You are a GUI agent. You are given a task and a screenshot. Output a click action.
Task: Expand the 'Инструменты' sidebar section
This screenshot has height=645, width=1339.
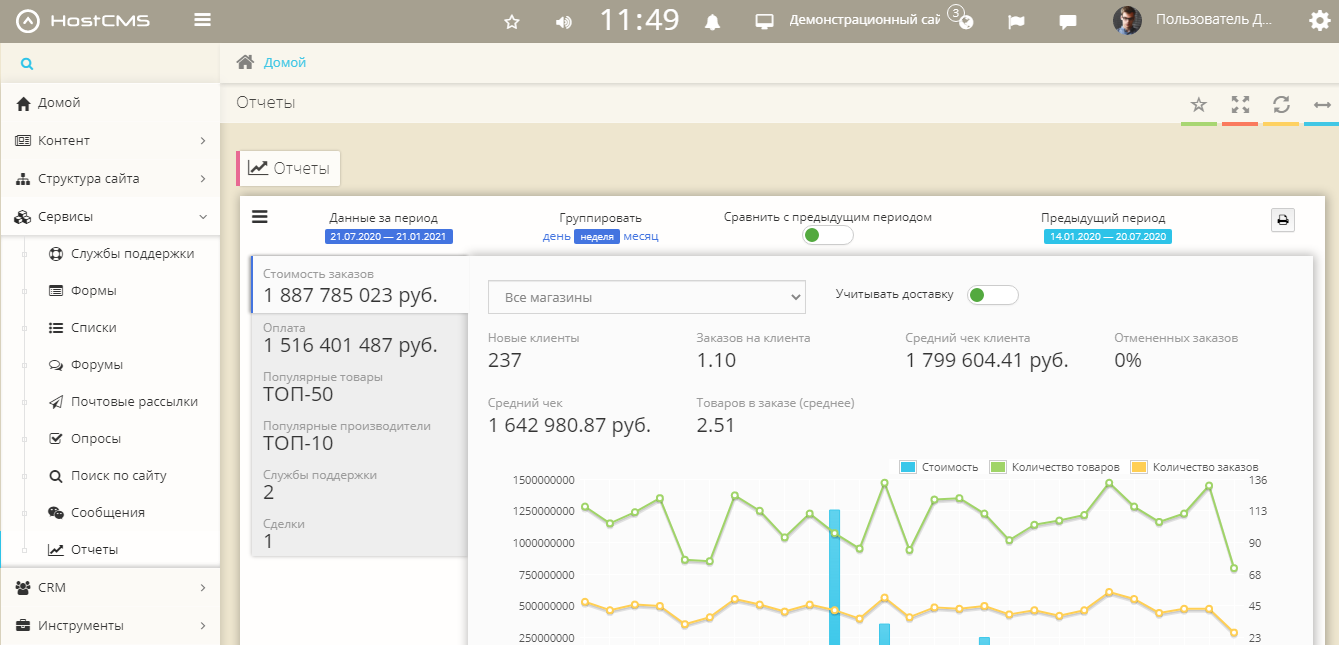110,626
